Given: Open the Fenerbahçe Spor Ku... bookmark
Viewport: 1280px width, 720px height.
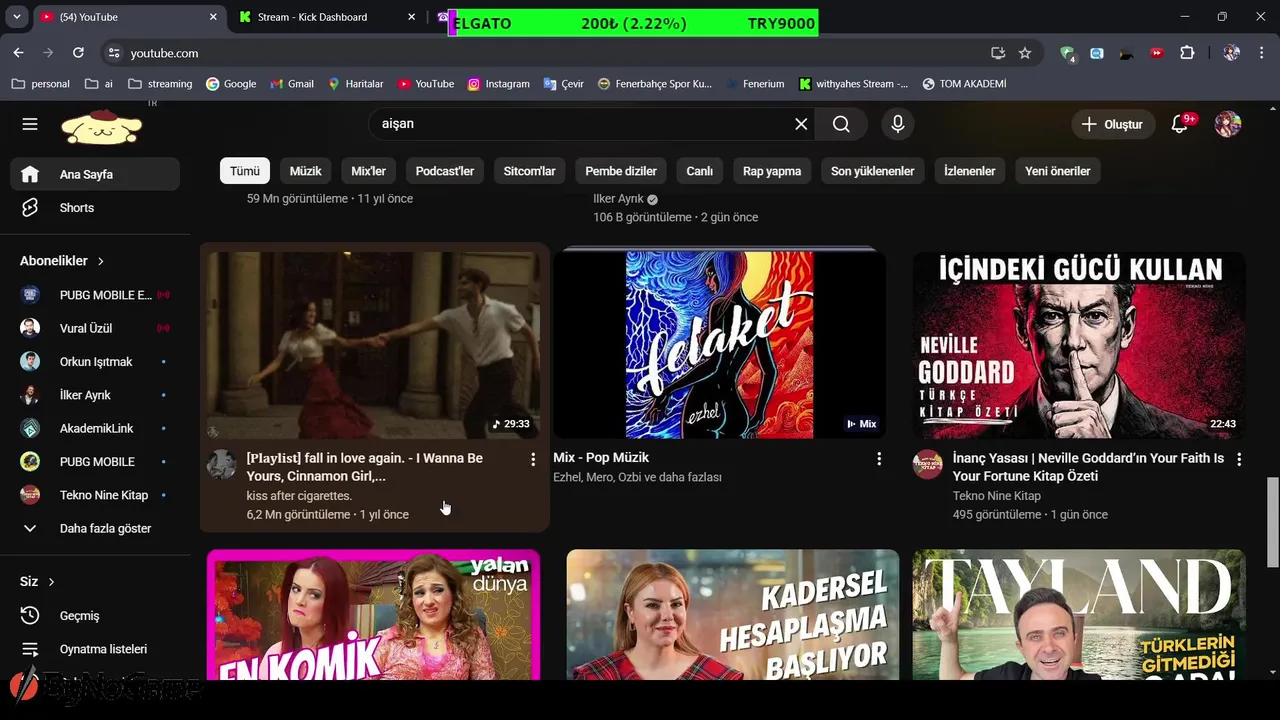Looking at the screenshot, I should (655, 84).
